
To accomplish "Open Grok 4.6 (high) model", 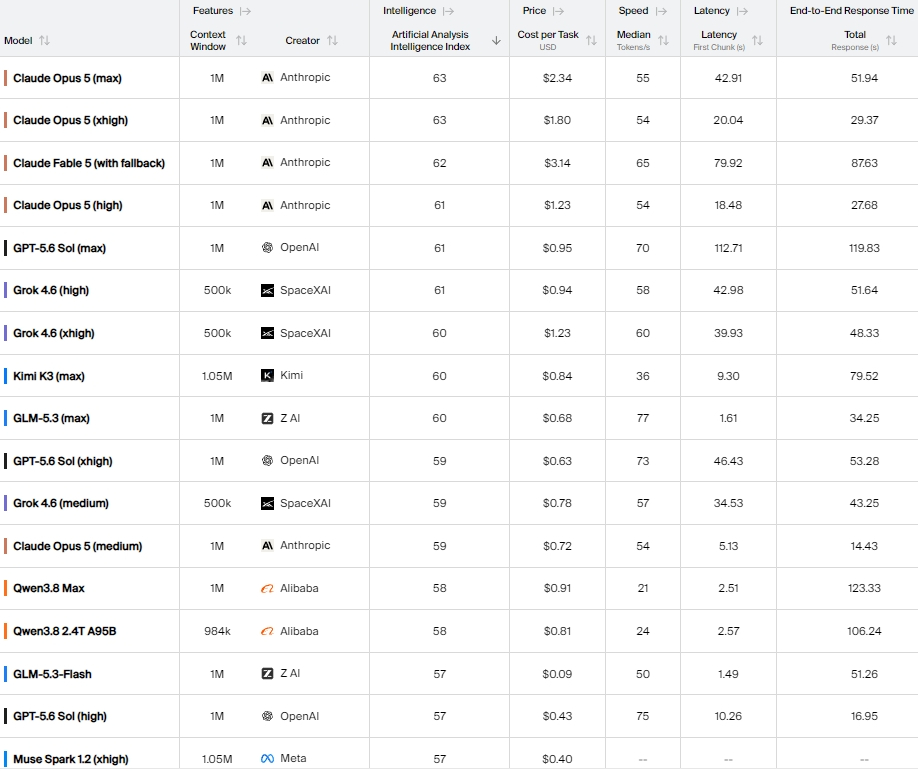I will point(51,290).
